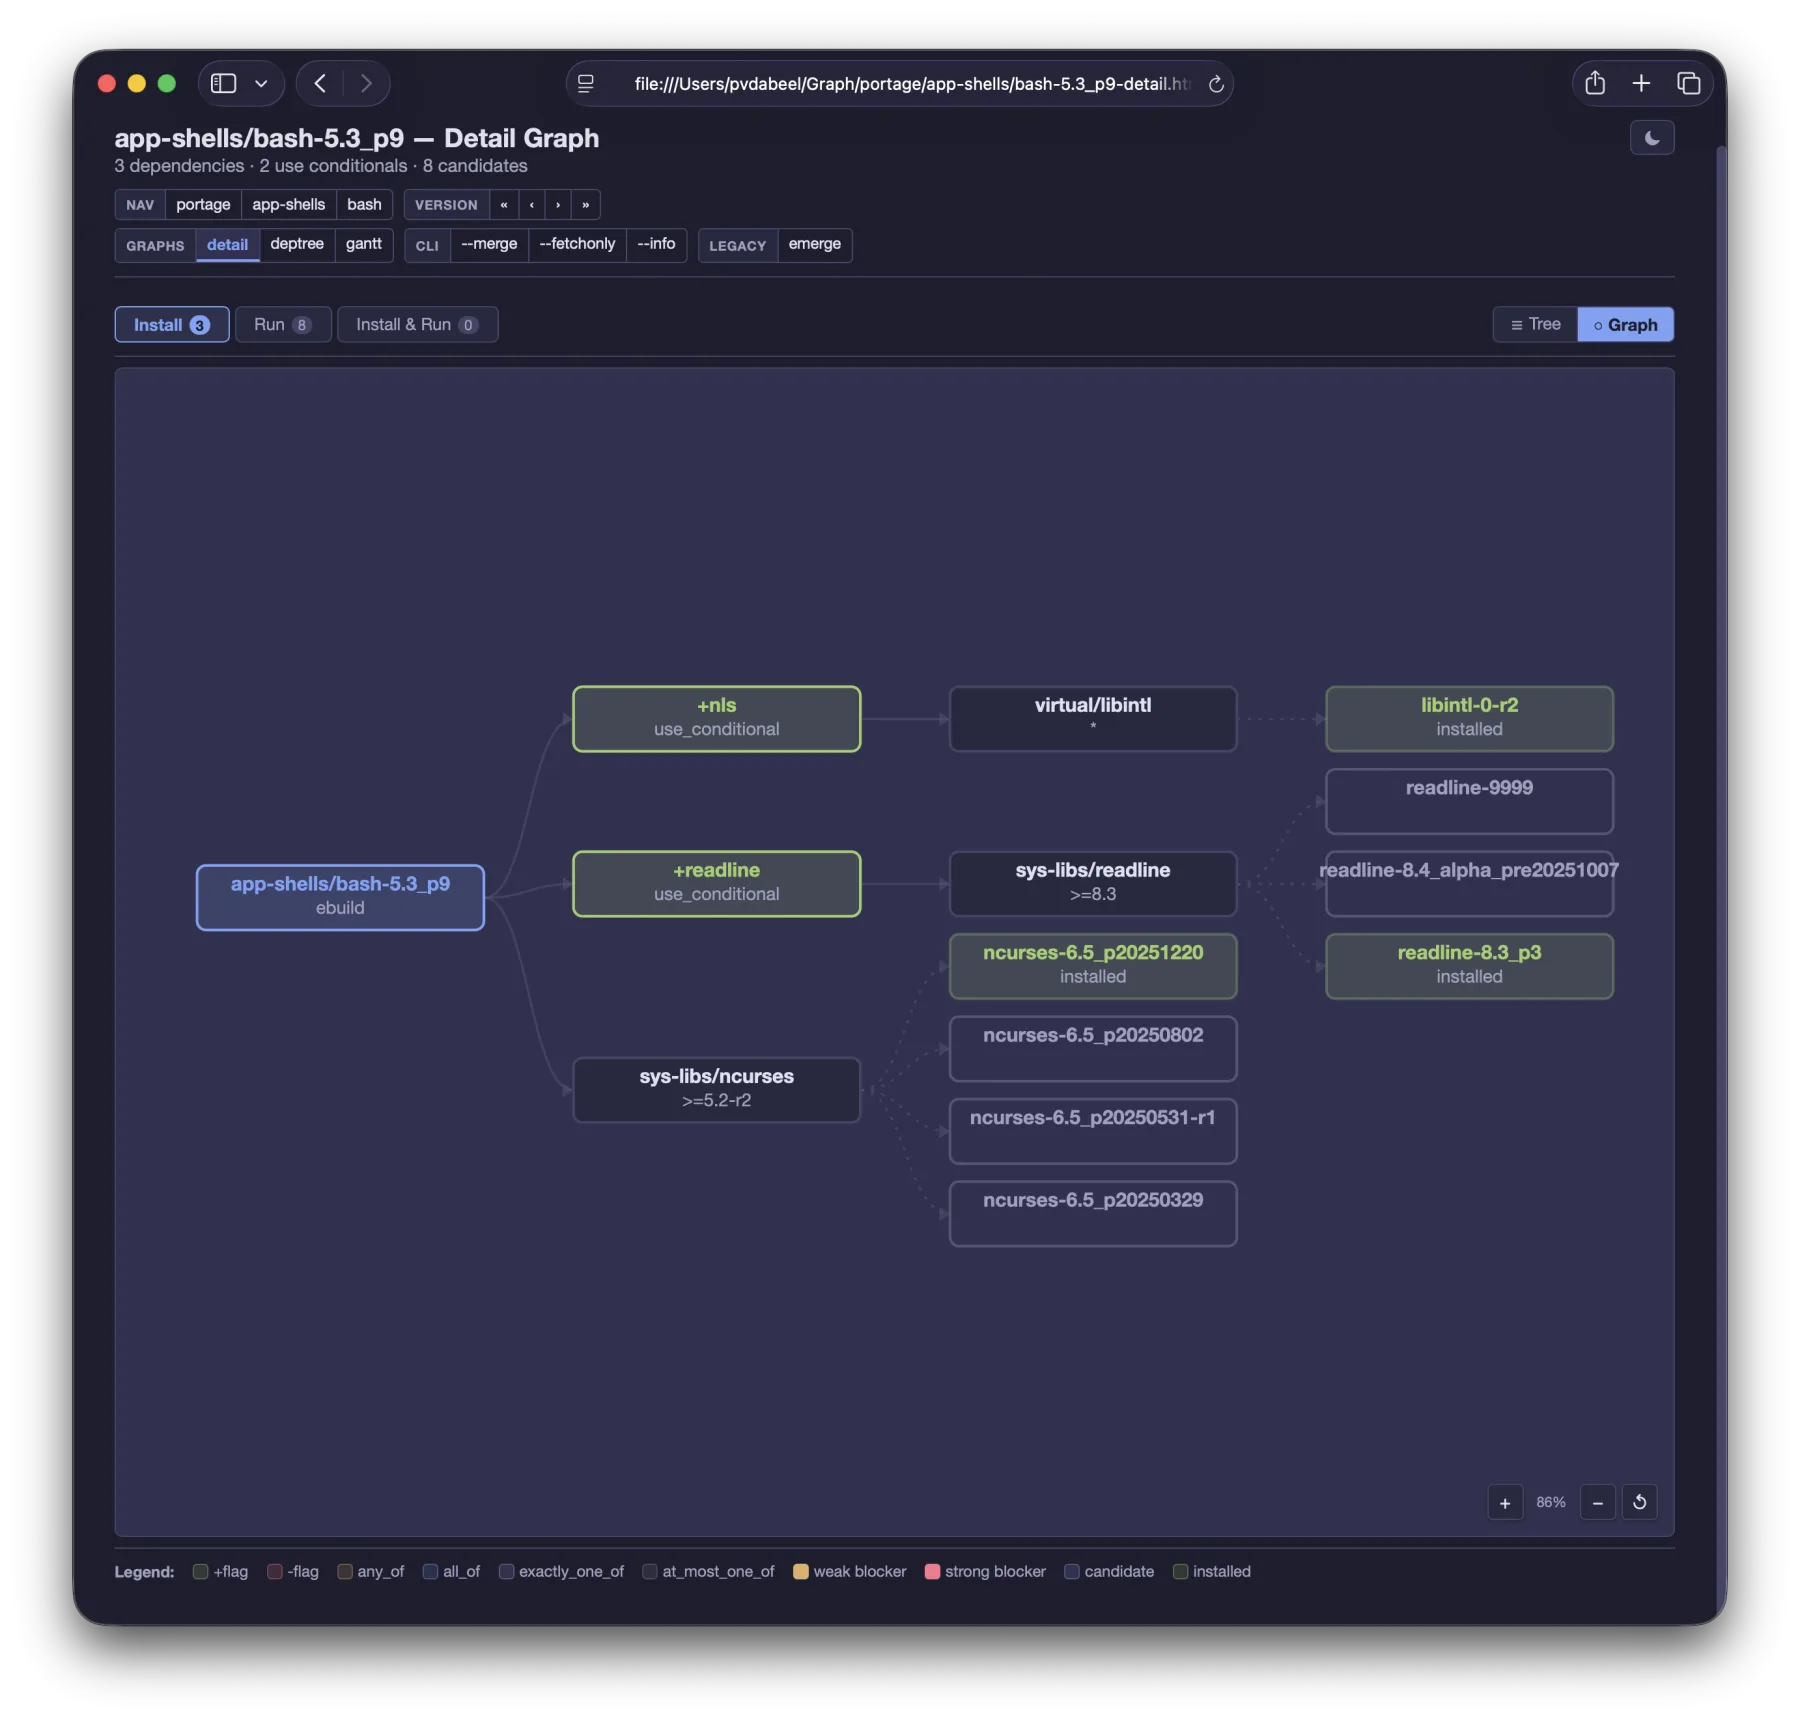This screenshot has width=1800, height=1722.
Task: Zoom out graph with minus button
Action: 1598,1502
